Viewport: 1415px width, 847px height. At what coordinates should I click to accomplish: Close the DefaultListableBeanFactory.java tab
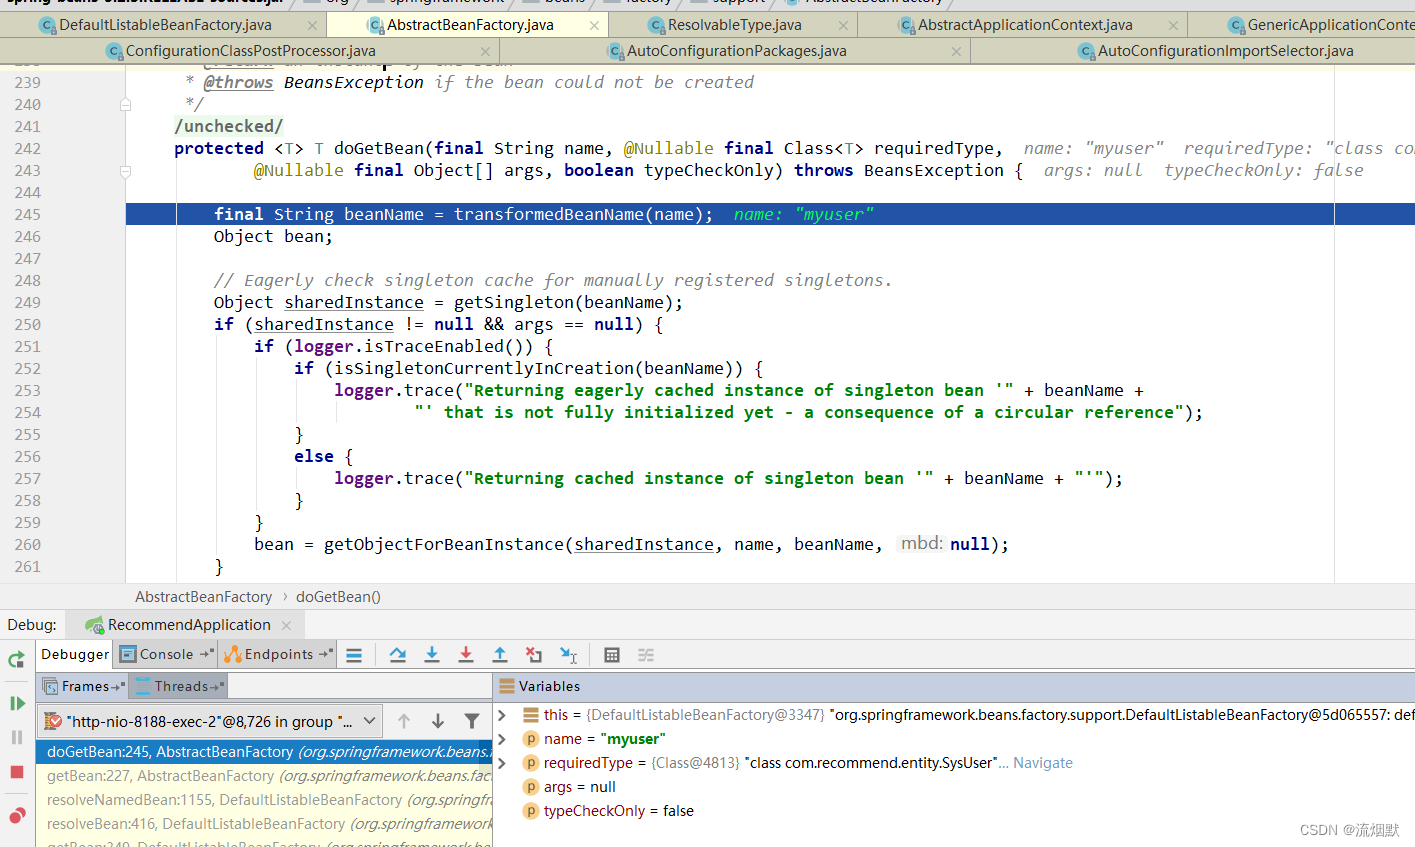pyautogui.click(x=313, y=25)
